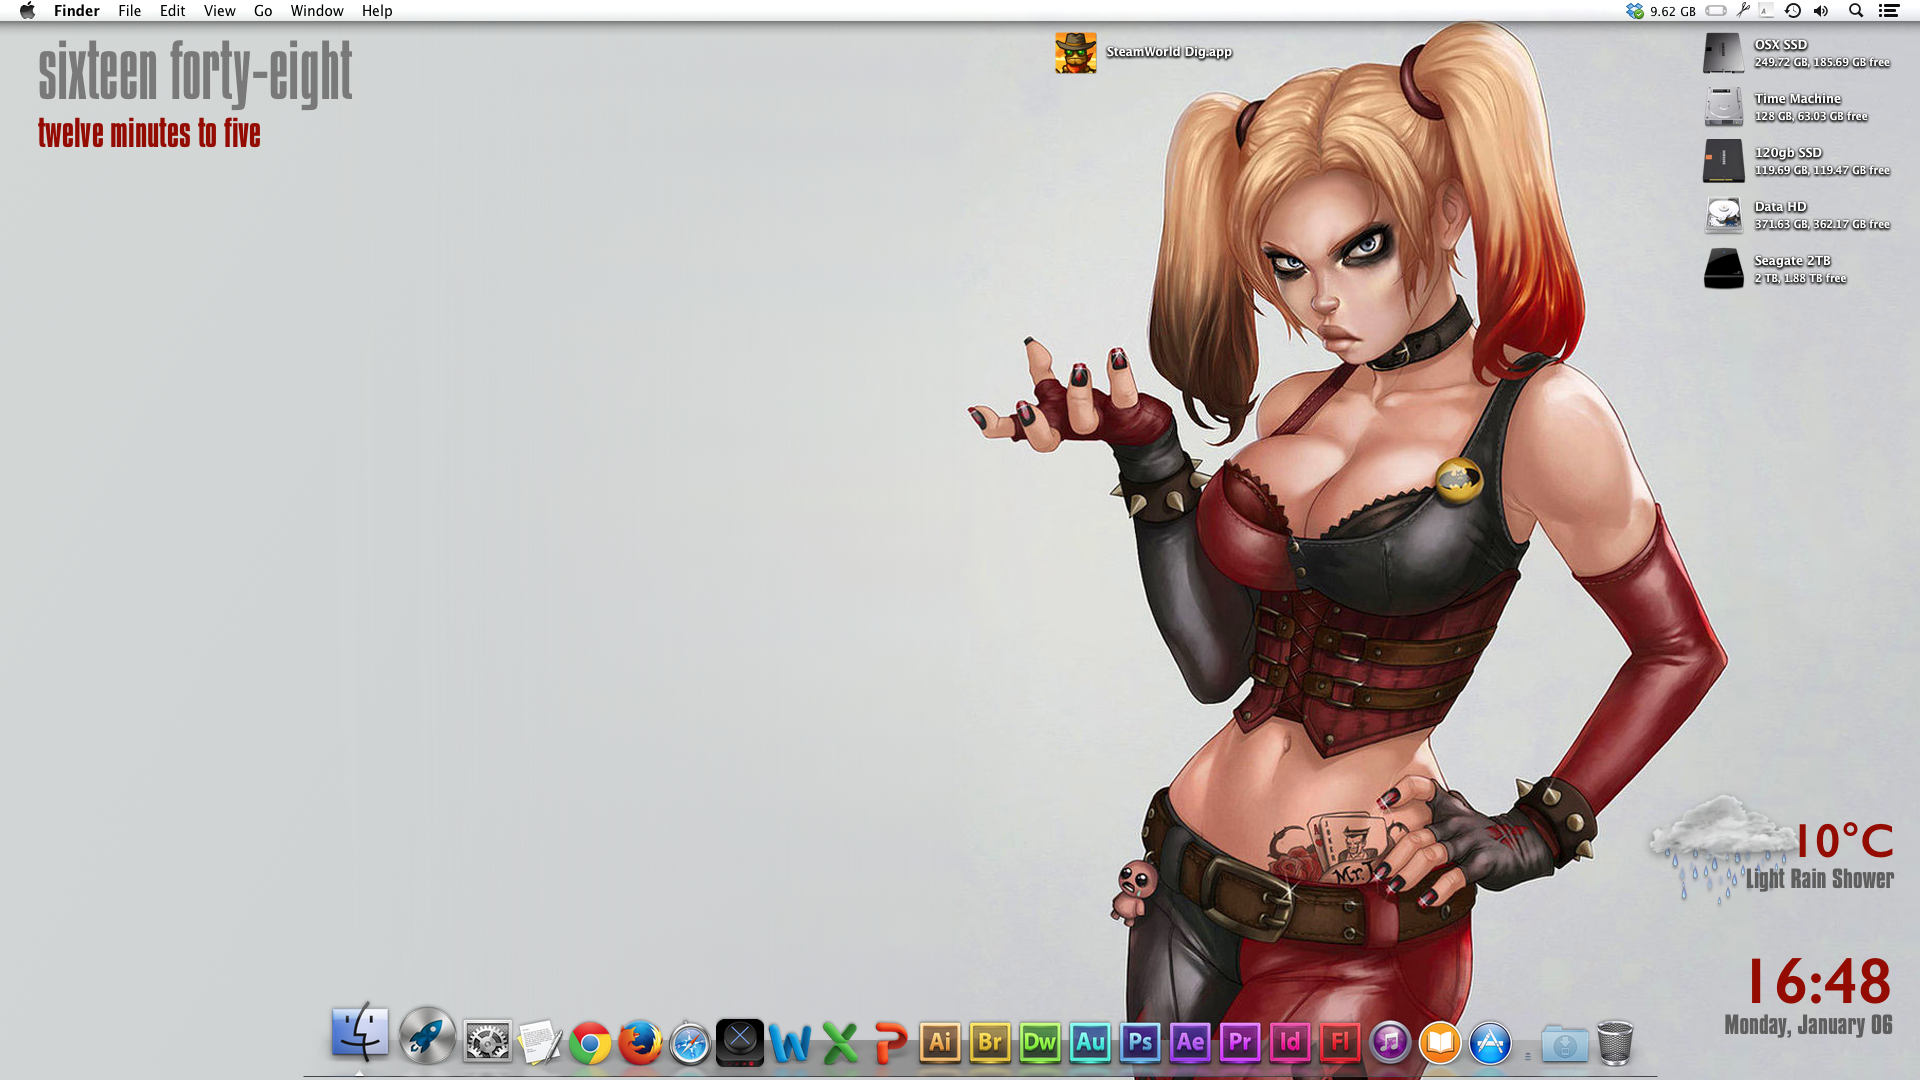This screenshot has height=1080, width=1920.
Task: Open the Window menu
Action: (317, 11)
